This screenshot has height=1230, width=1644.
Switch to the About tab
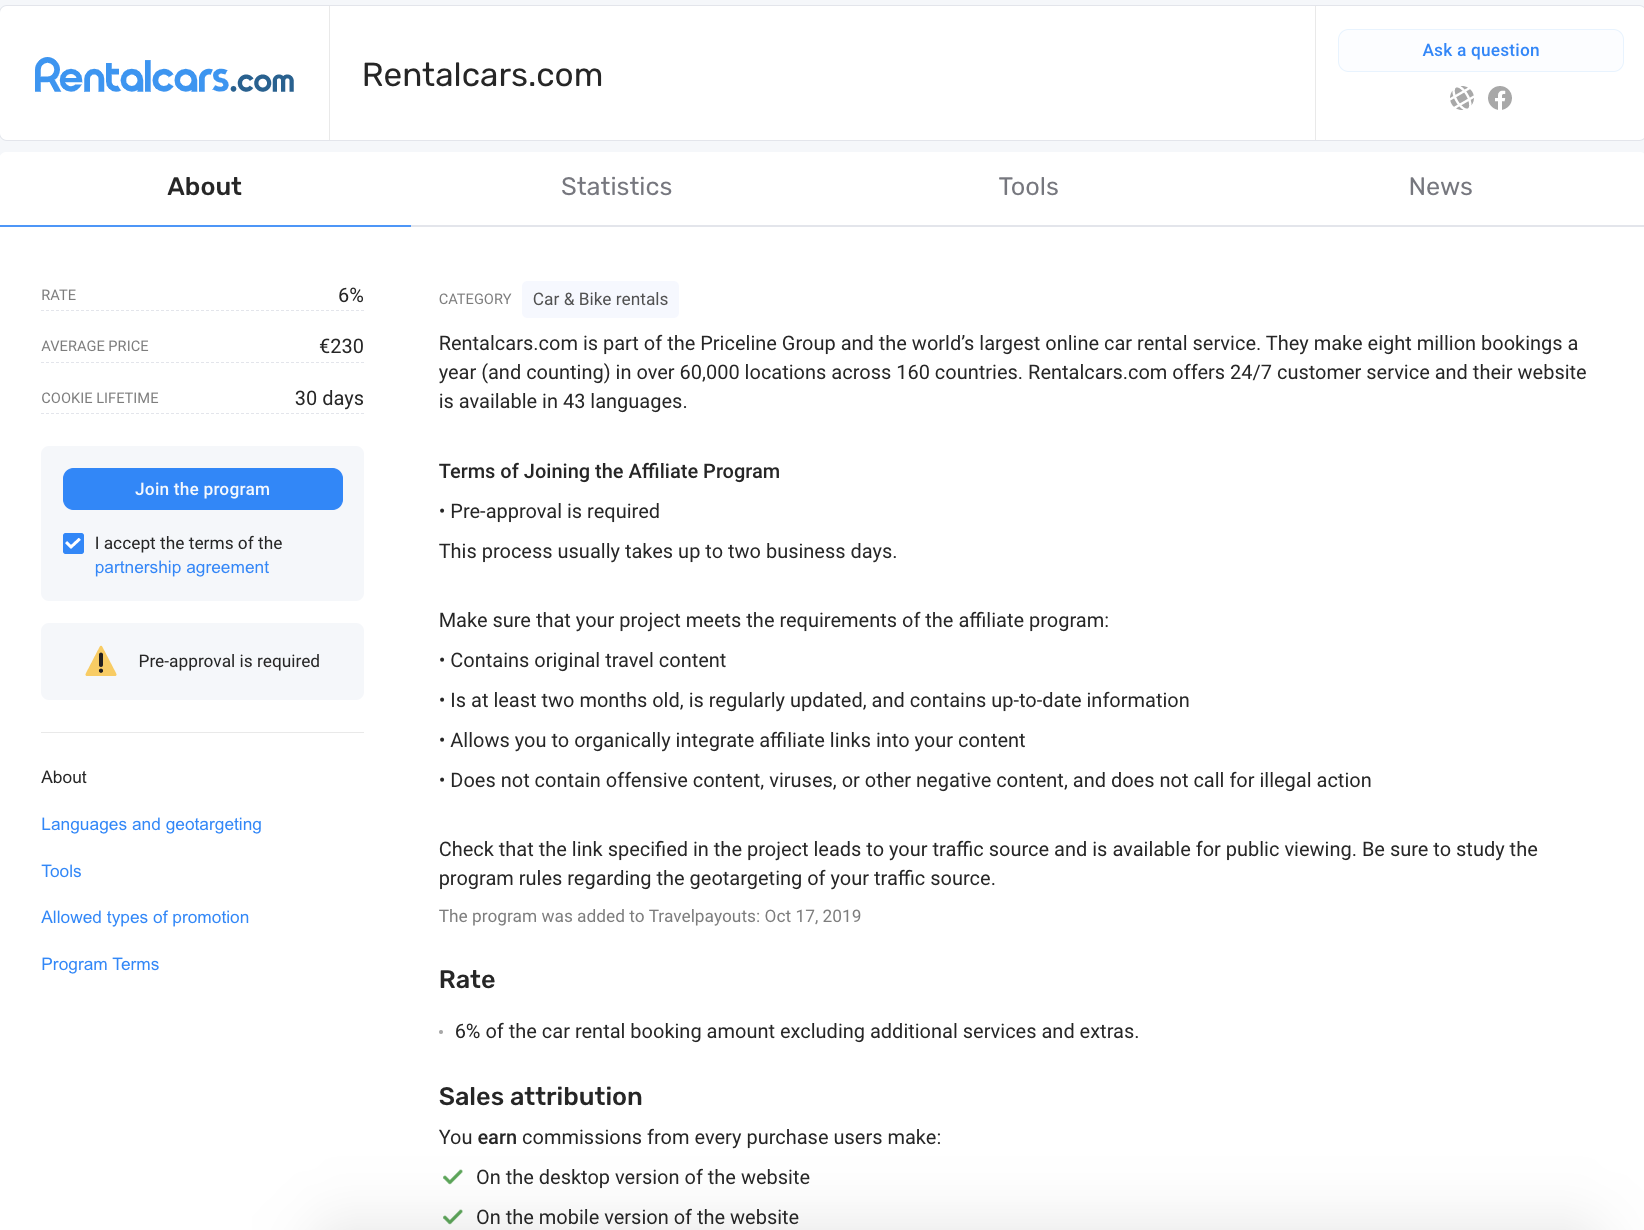point(205,187)
